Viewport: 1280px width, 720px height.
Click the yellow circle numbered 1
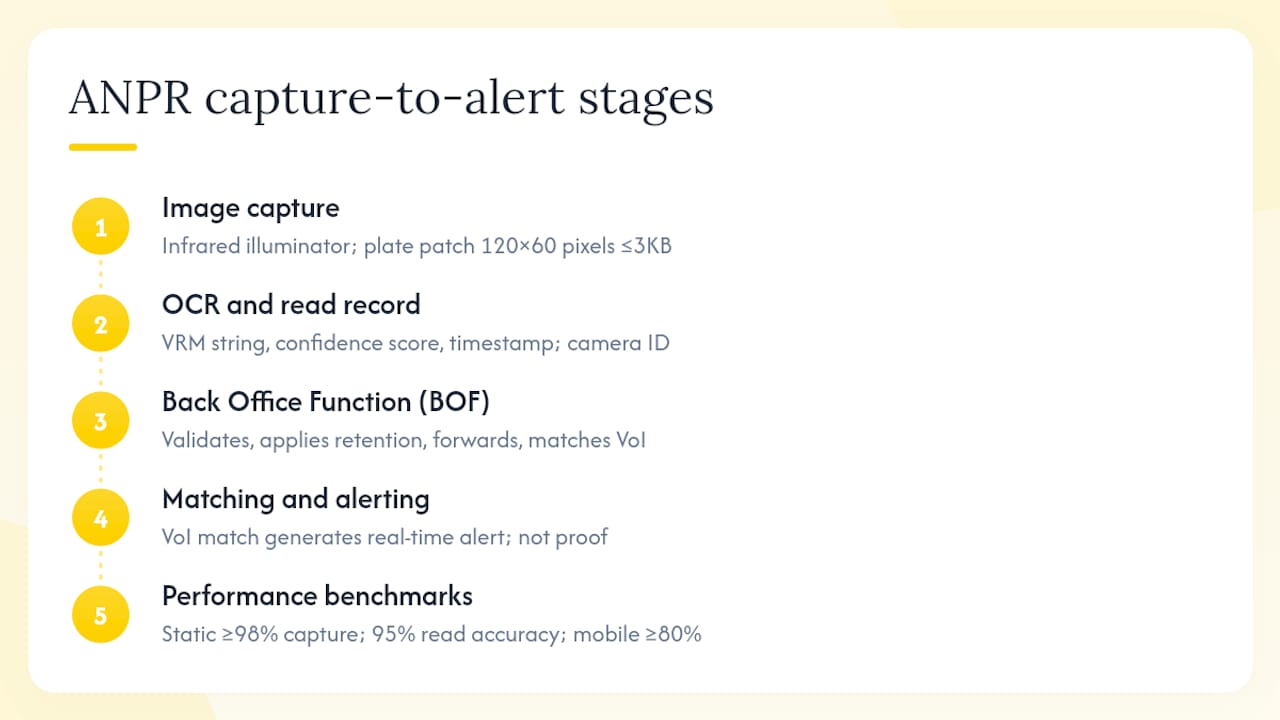pyautogui.click(x=100, y=227)
